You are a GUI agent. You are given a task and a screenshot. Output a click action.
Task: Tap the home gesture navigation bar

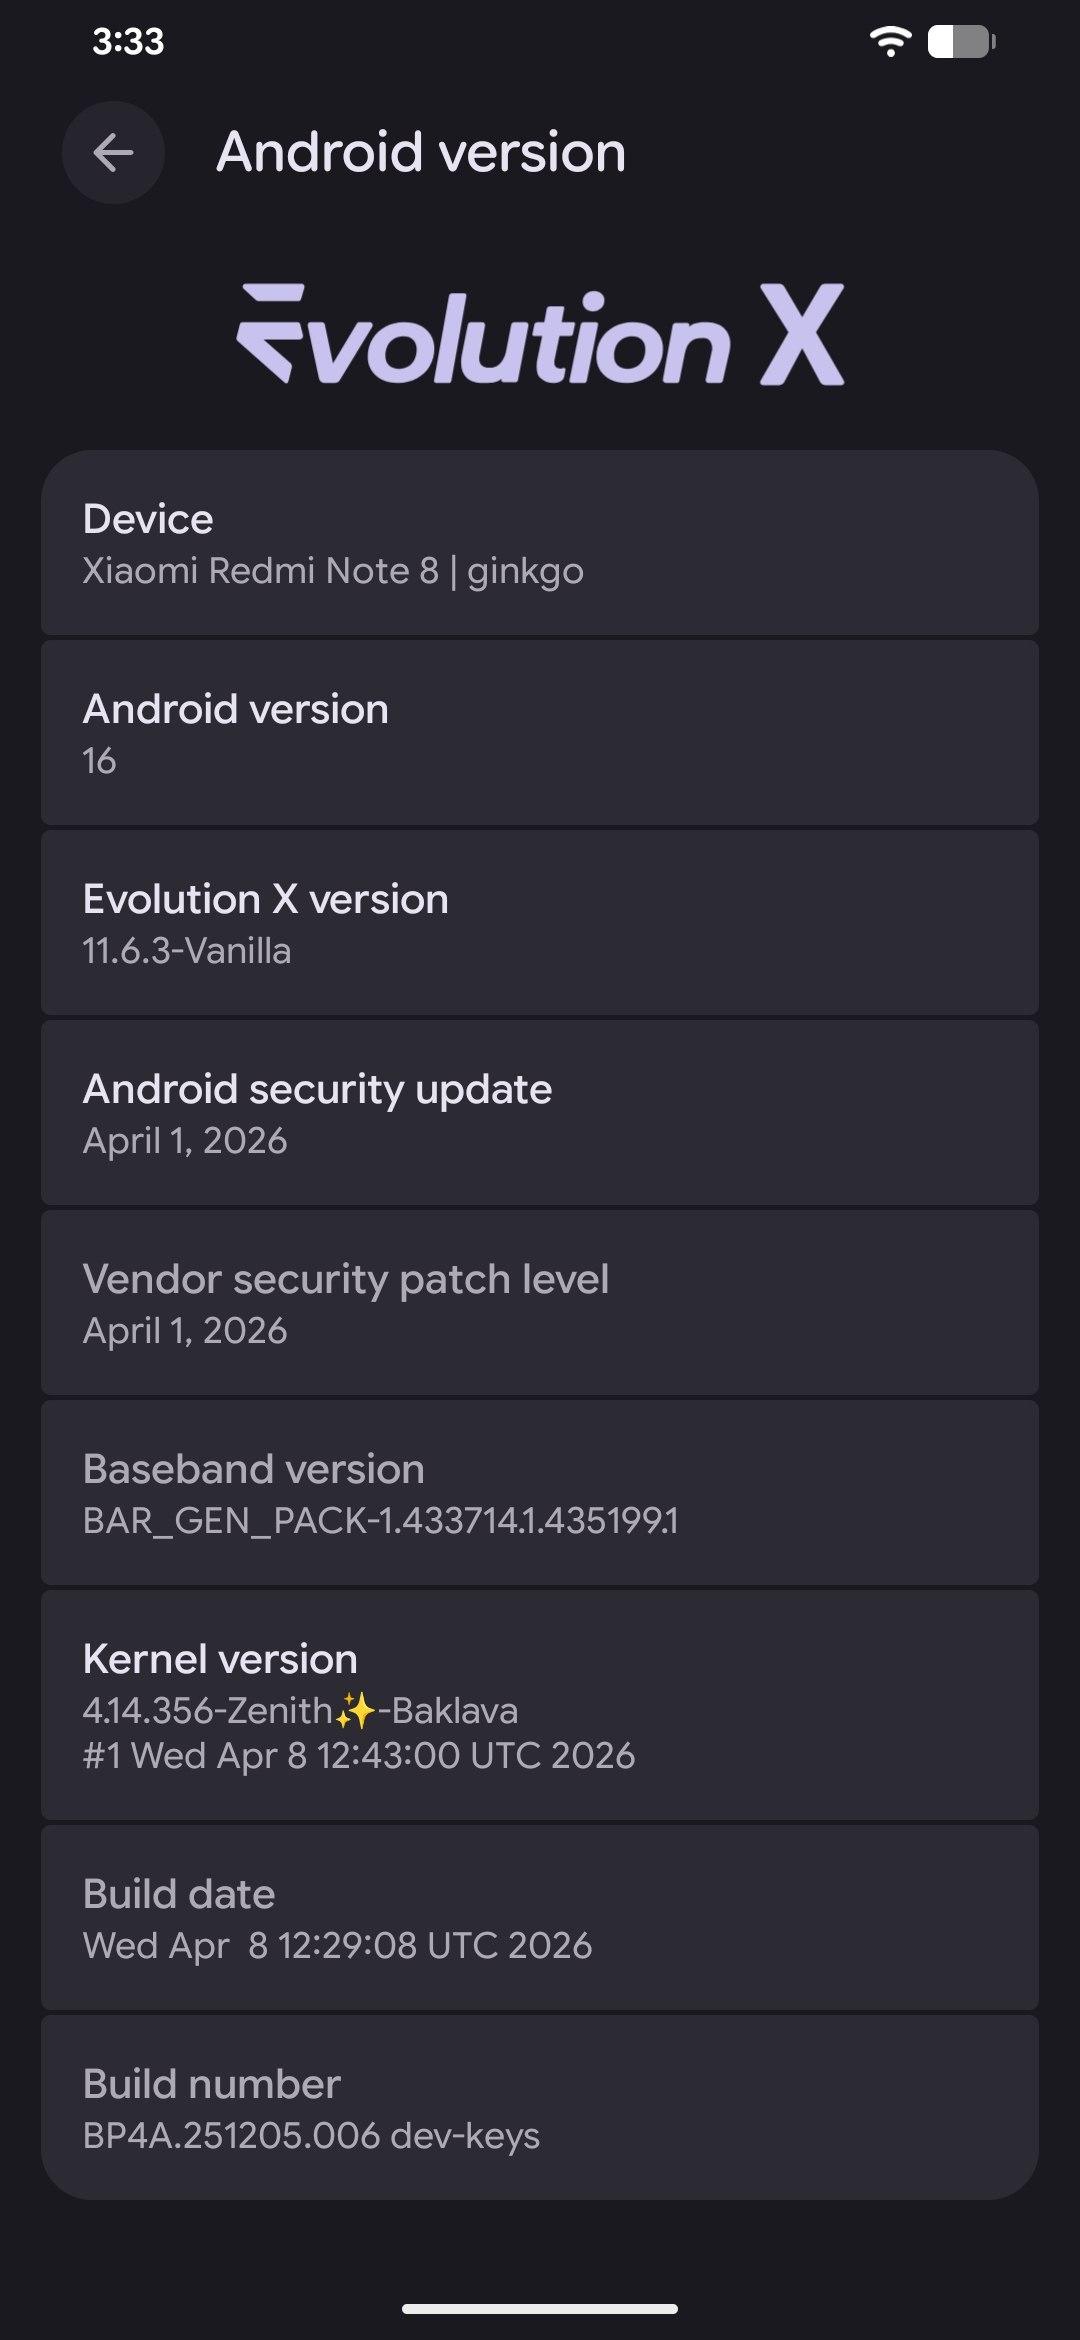540,2309
